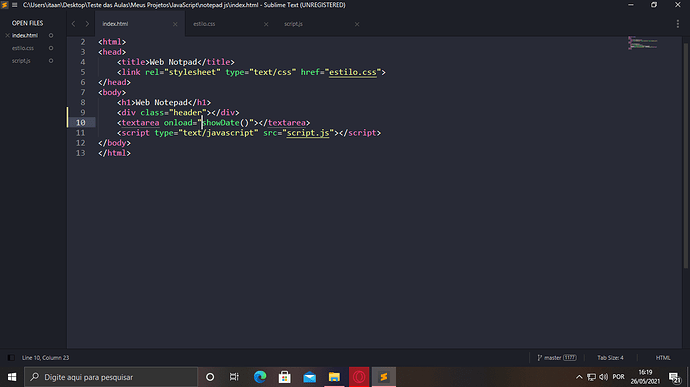Open Mail app from taskbar

[x=309, y=377]
